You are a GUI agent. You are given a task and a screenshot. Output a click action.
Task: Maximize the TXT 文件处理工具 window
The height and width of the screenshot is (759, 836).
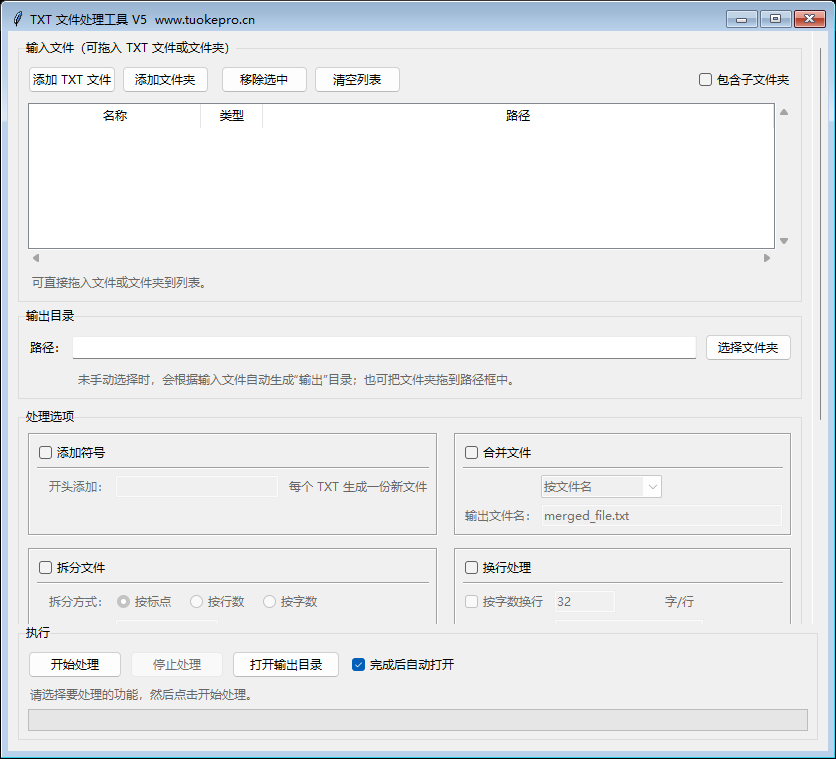[776, 19]
